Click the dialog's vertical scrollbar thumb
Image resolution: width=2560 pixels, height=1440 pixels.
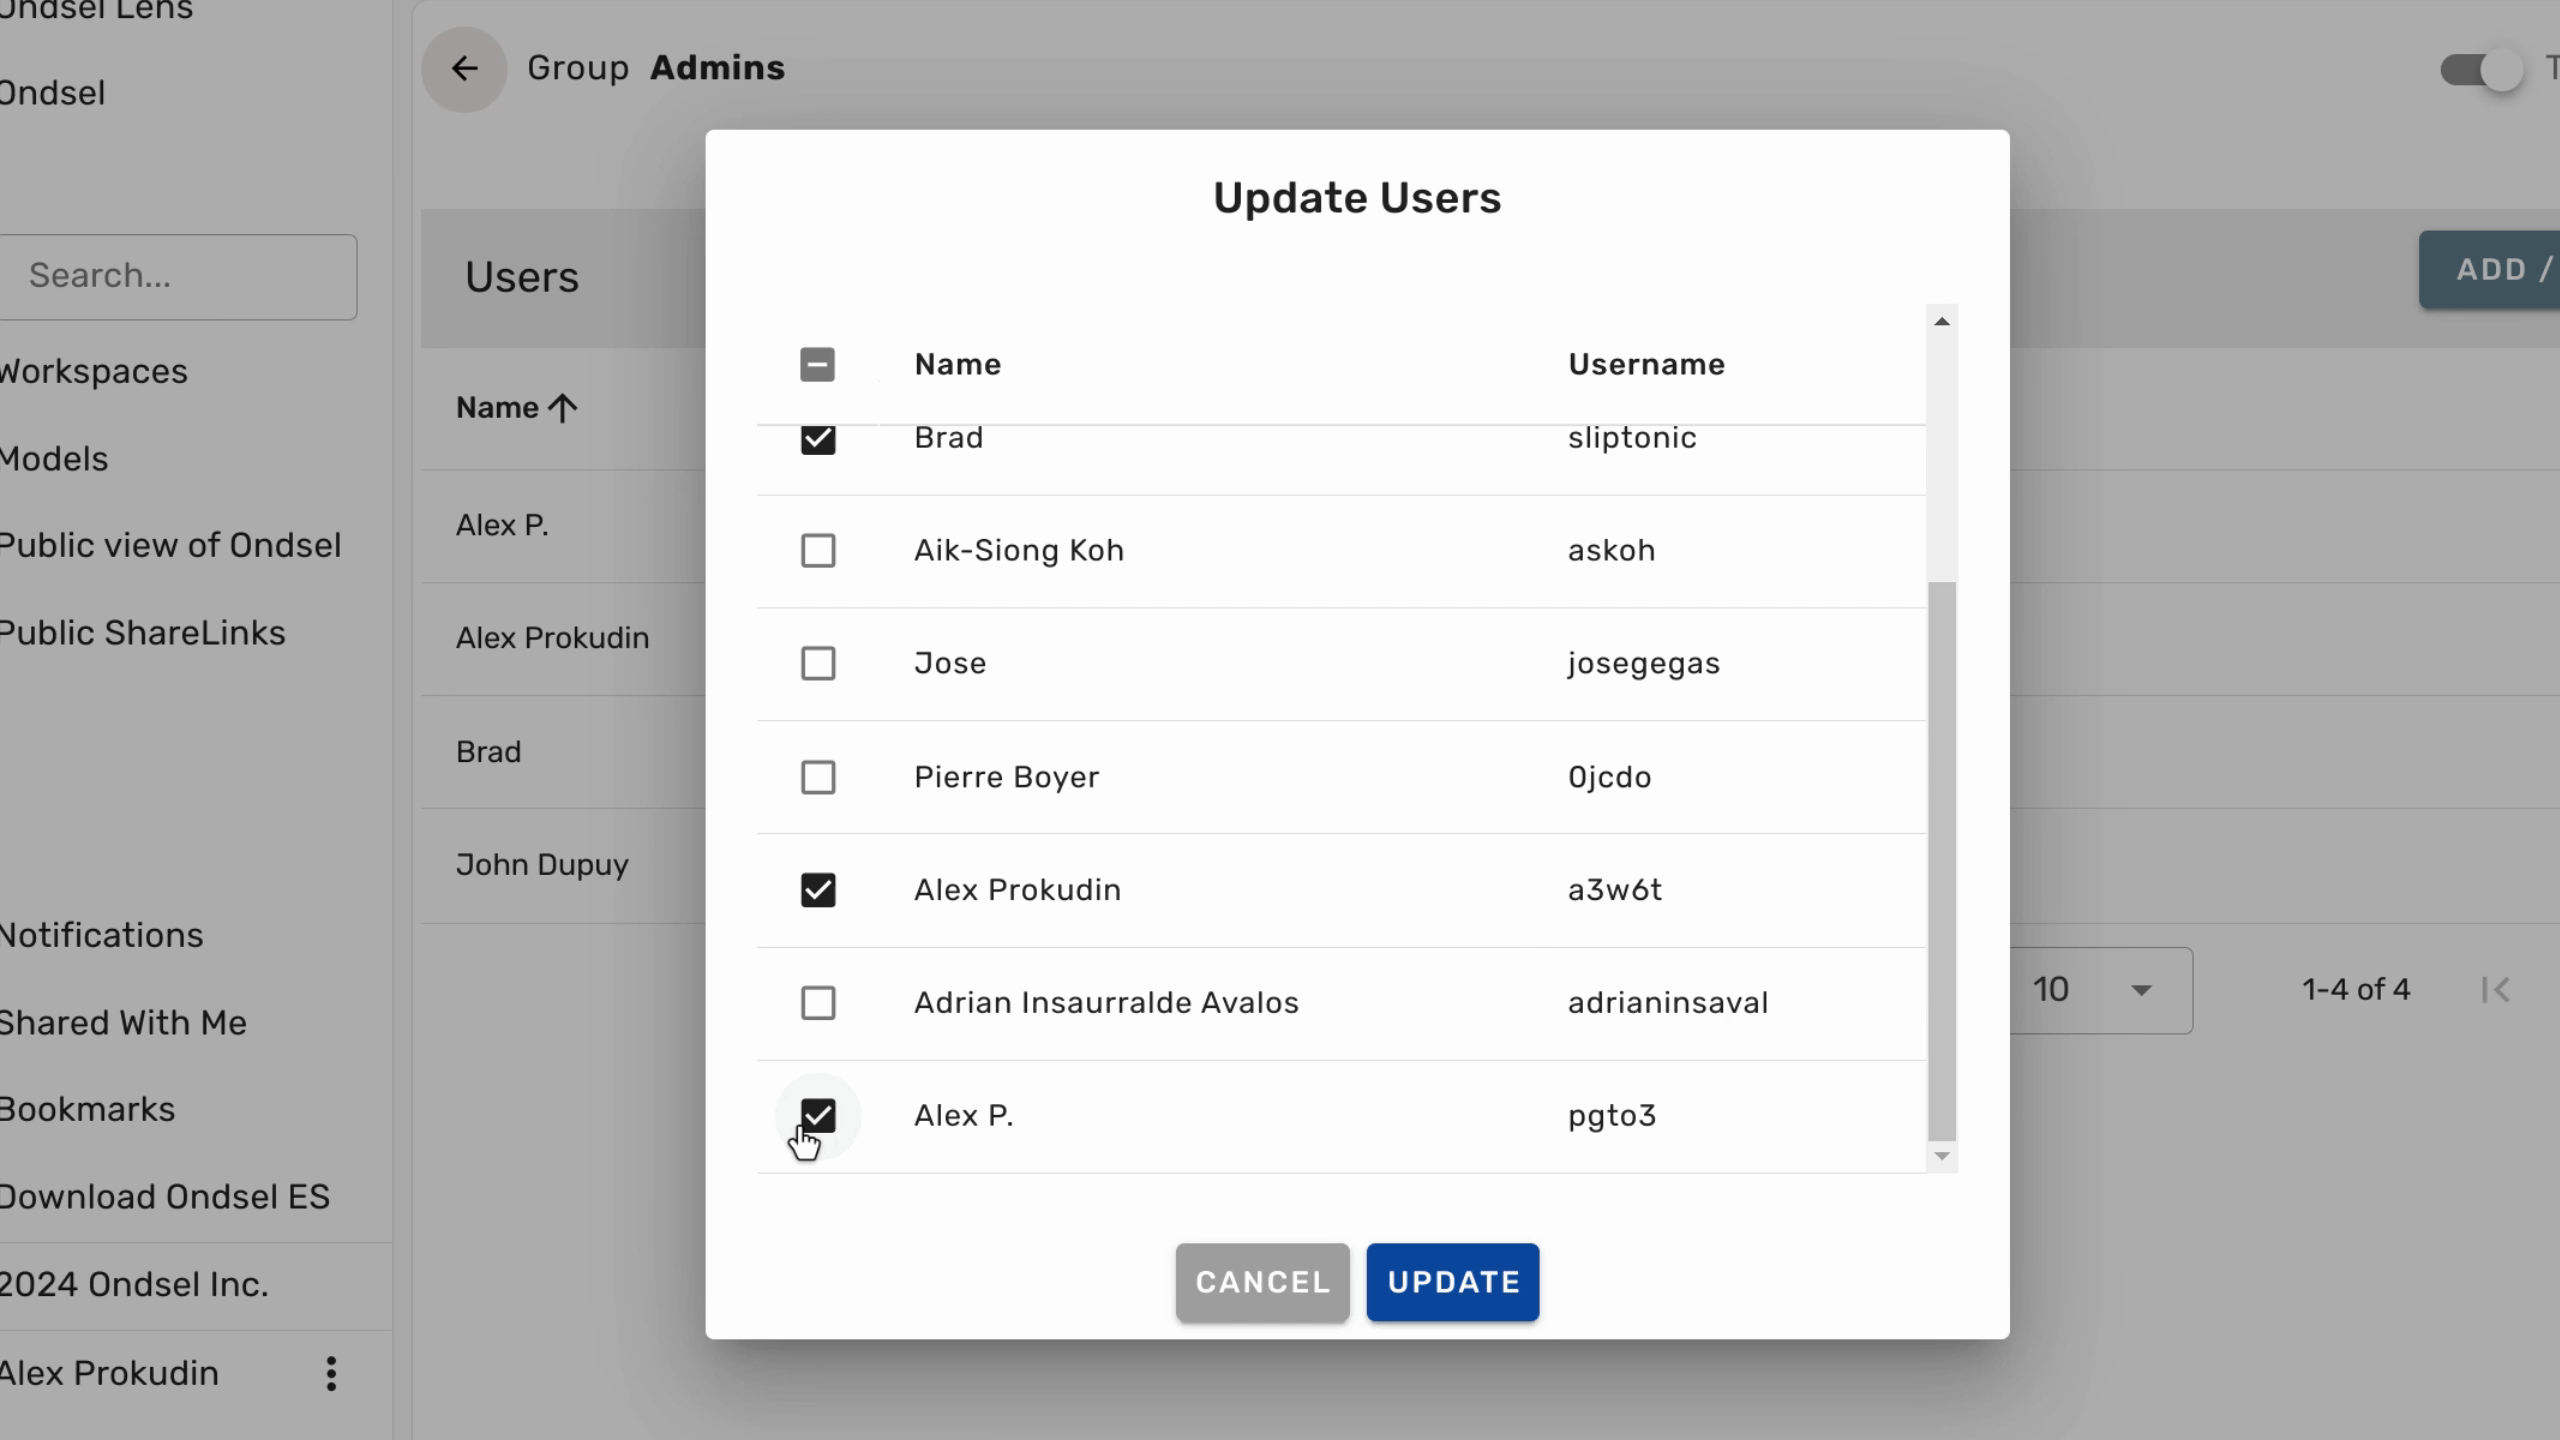click(1942, 860)
